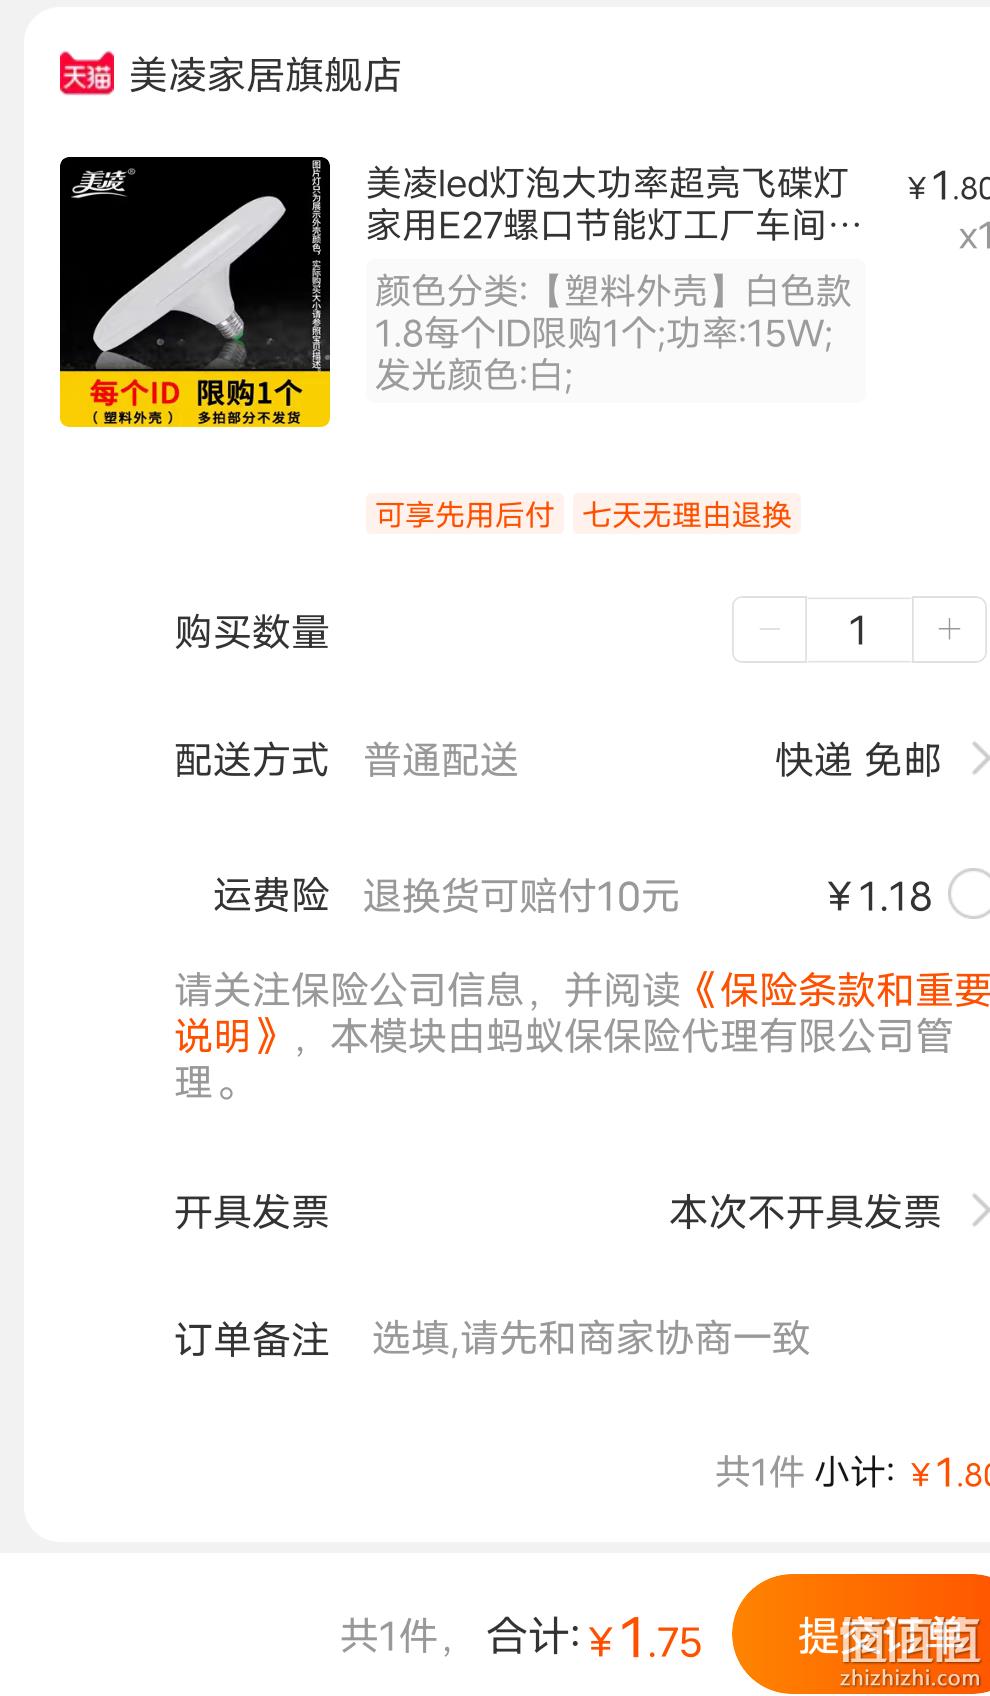Click the 订单备注 order note field
Viewport: 990px width, 1696px height.
[590, 1338]
